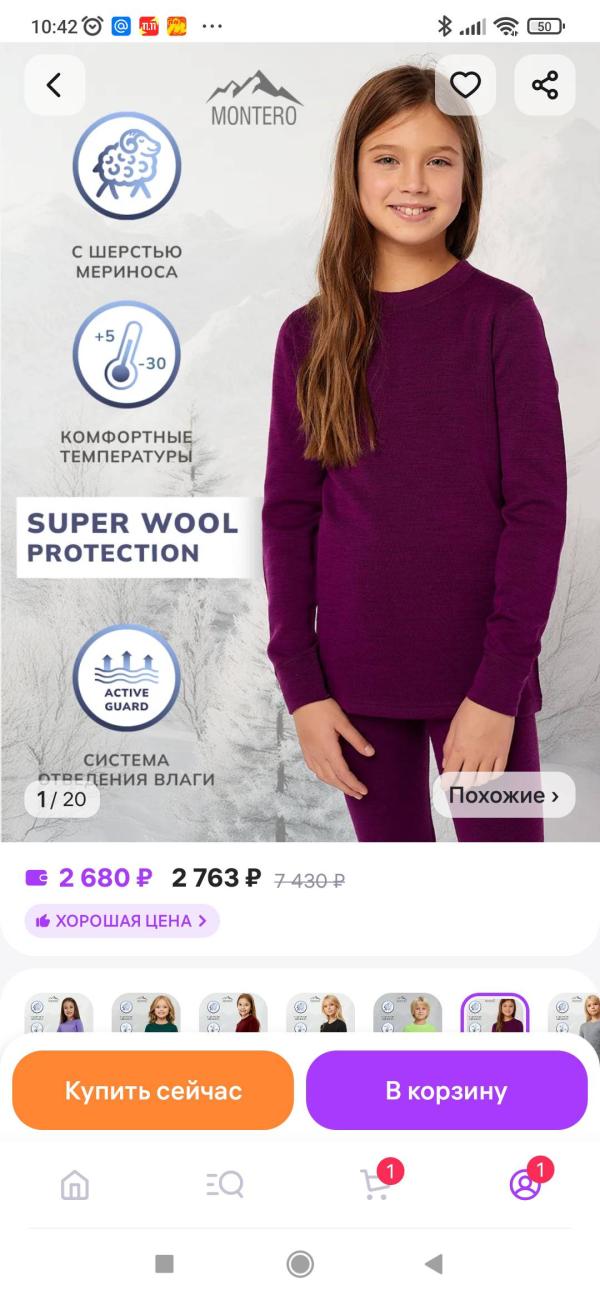Click В корзину button

(x=447, y=1090)
